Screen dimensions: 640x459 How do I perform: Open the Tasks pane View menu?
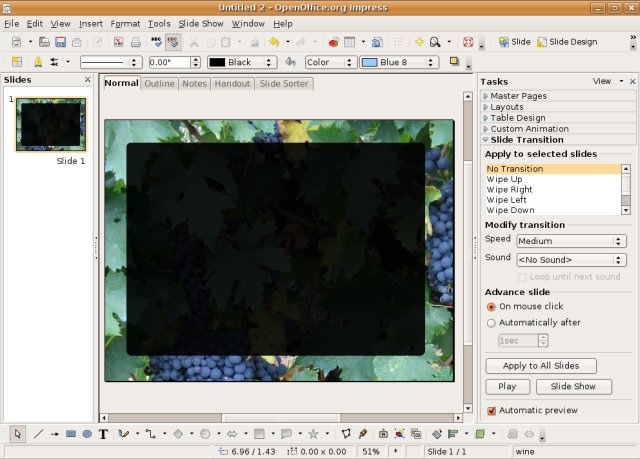pyautogui.click(x=607, y=82)
